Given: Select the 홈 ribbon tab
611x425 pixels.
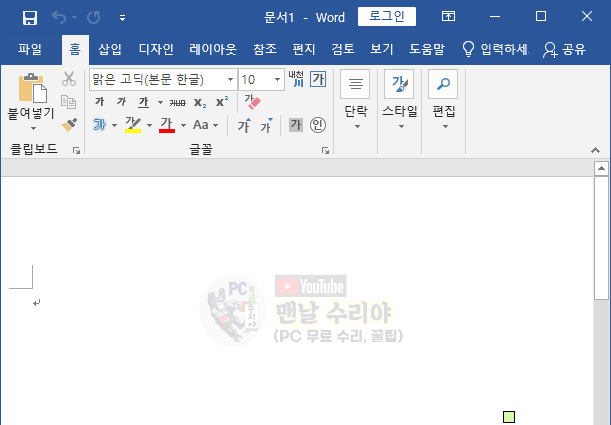Looking at the screenshot, I should [x=75, y=49].
